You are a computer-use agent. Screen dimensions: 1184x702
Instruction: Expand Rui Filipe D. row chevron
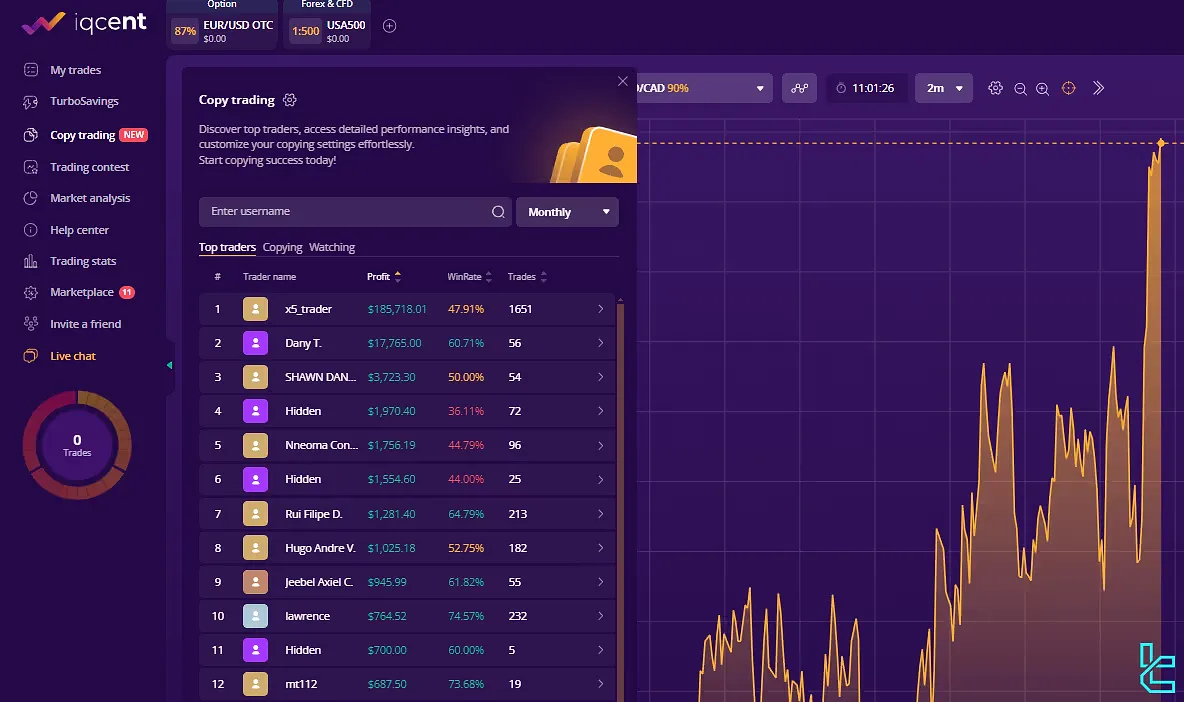click(601, 514)
